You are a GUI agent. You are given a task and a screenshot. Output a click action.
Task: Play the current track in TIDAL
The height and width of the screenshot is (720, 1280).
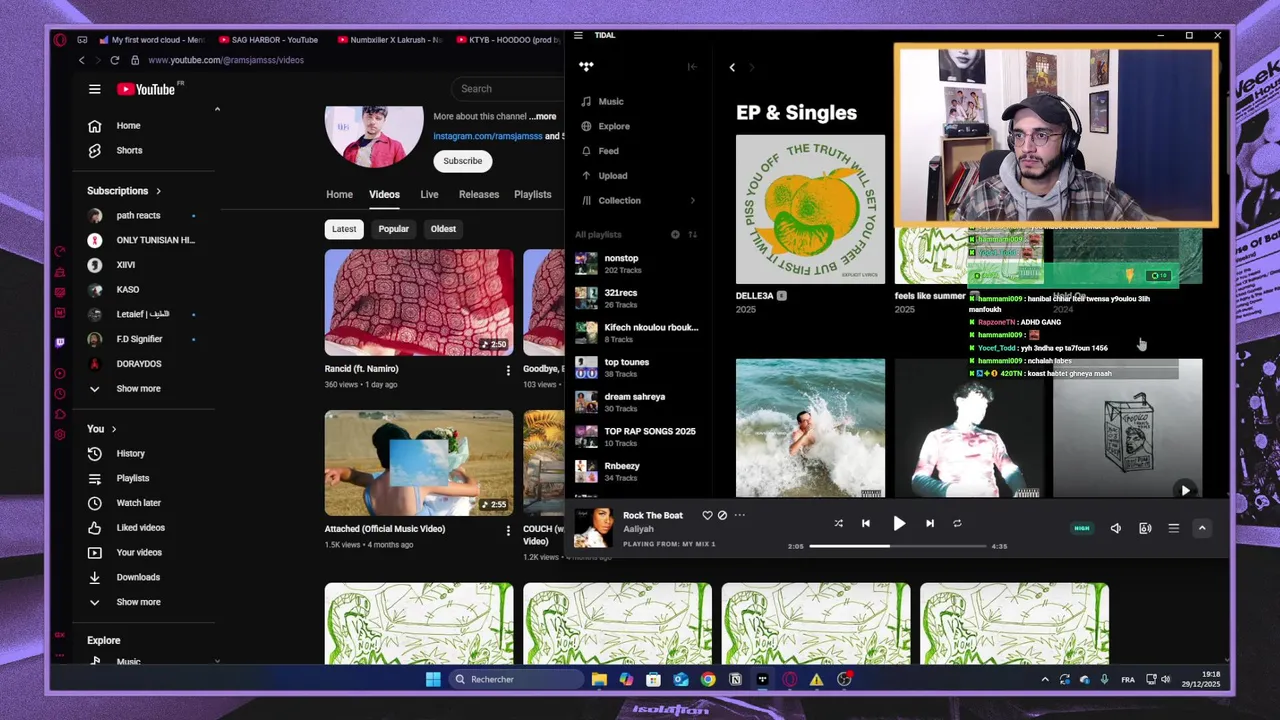(899, 523)
